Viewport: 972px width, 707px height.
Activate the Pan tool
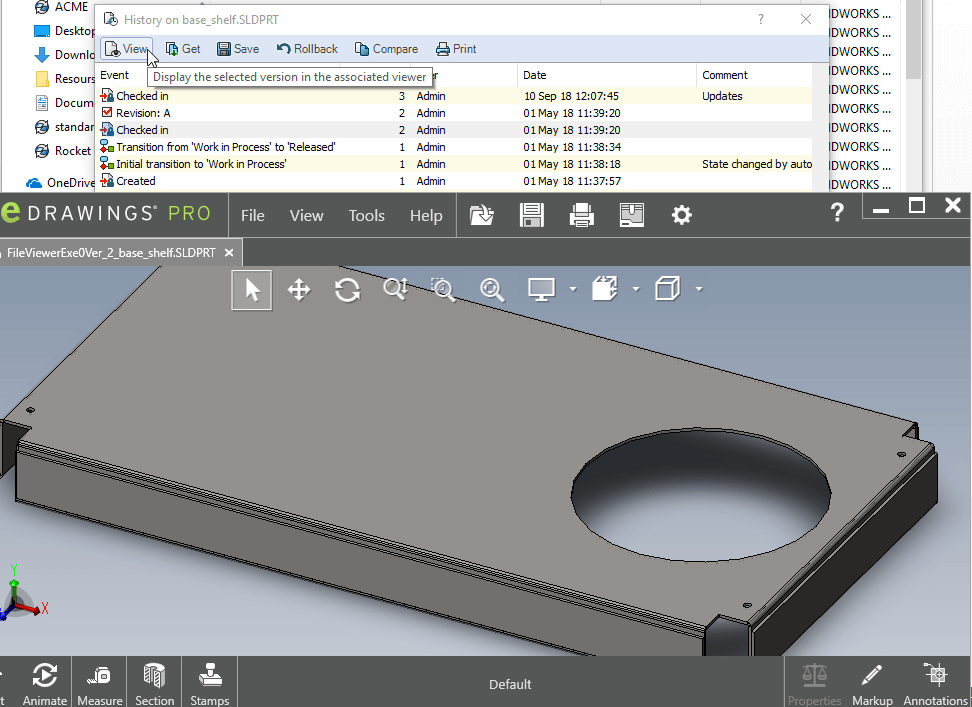click(298, 290)
